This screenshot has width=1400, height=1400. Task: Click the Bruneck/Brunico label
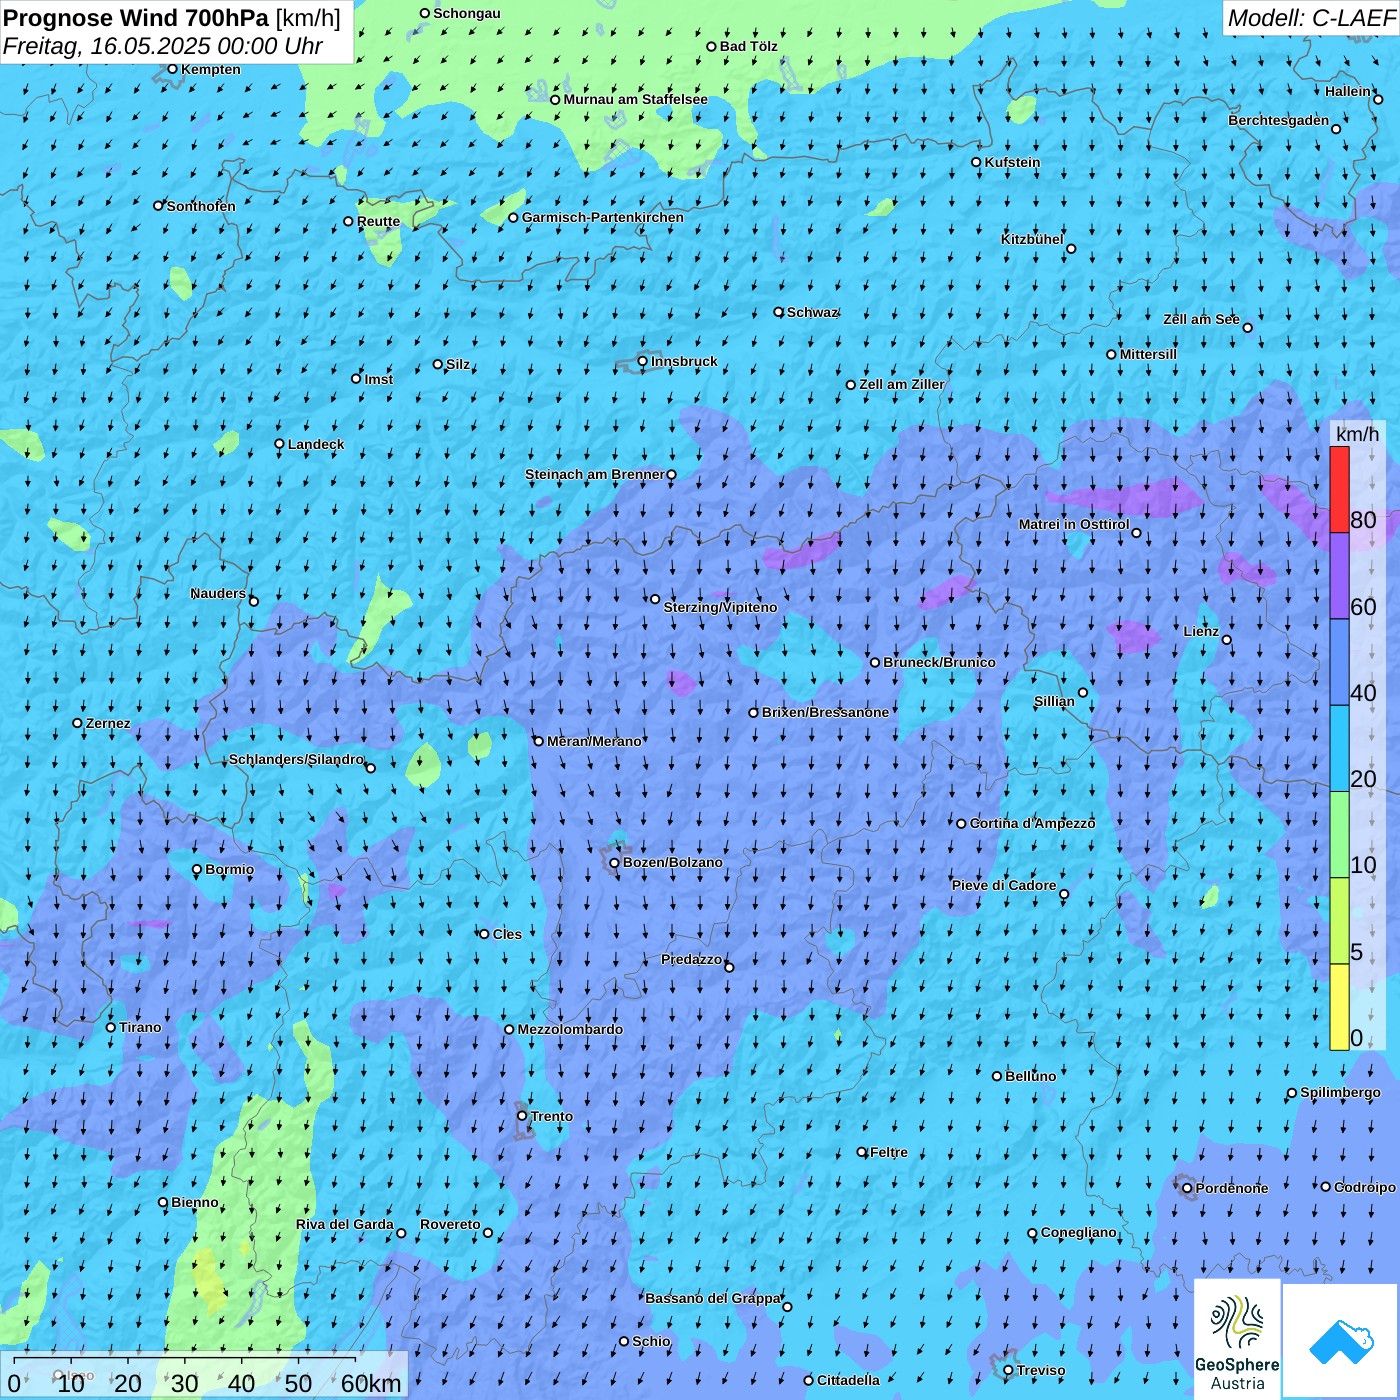click(x=939, y=662)
